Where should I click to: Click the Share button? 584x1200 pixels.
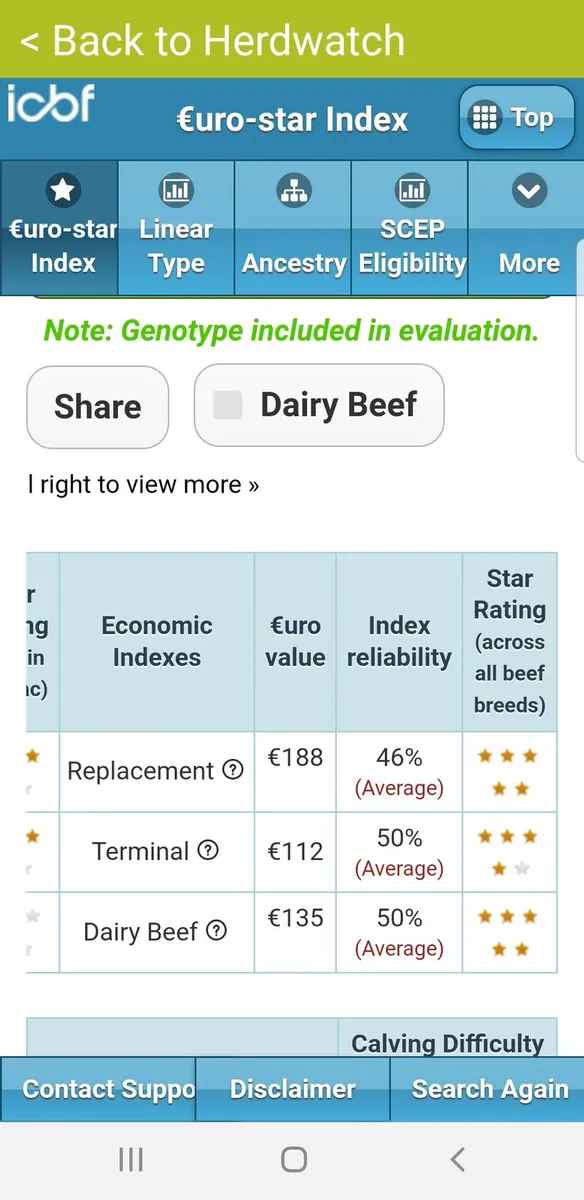(x=98, y=406)
